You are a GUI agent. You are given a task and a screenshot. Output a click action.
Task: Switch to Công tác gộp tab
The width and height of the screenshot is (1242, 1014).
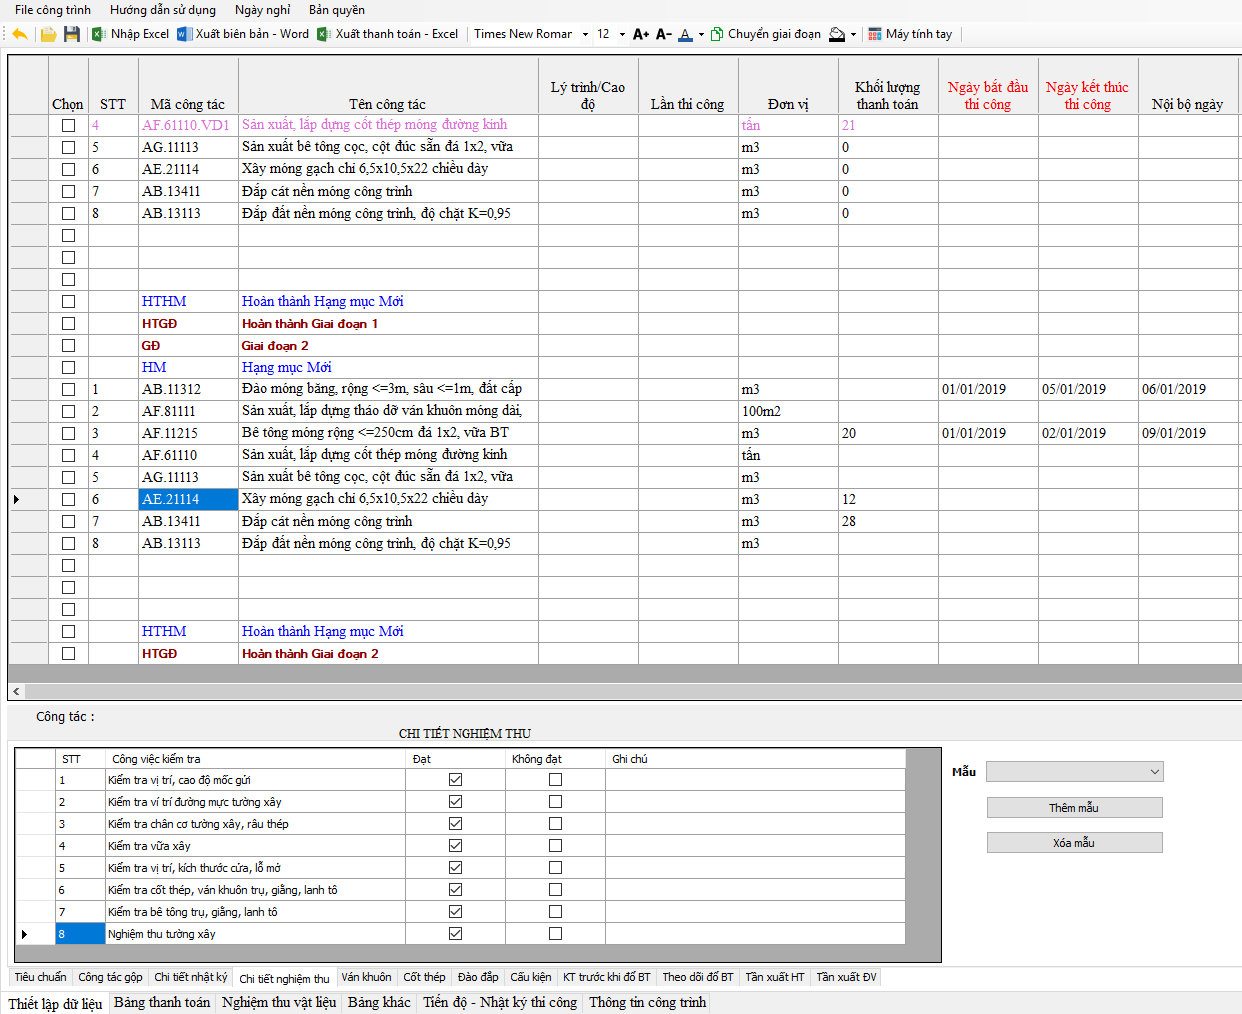(110, 977)
